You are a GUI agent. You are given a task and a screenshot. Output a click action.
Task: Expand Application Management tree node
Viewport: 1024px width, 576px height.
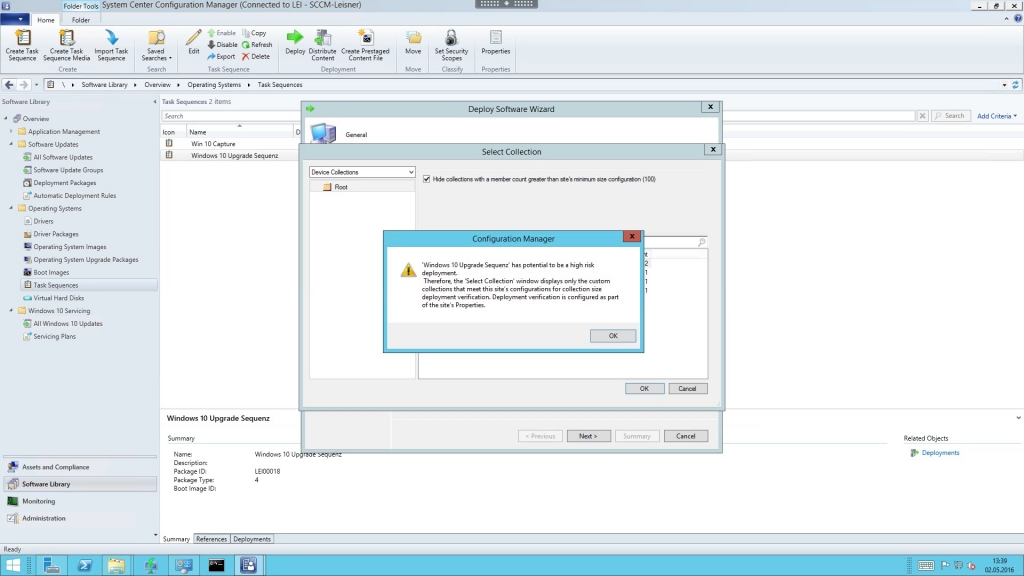11,131
